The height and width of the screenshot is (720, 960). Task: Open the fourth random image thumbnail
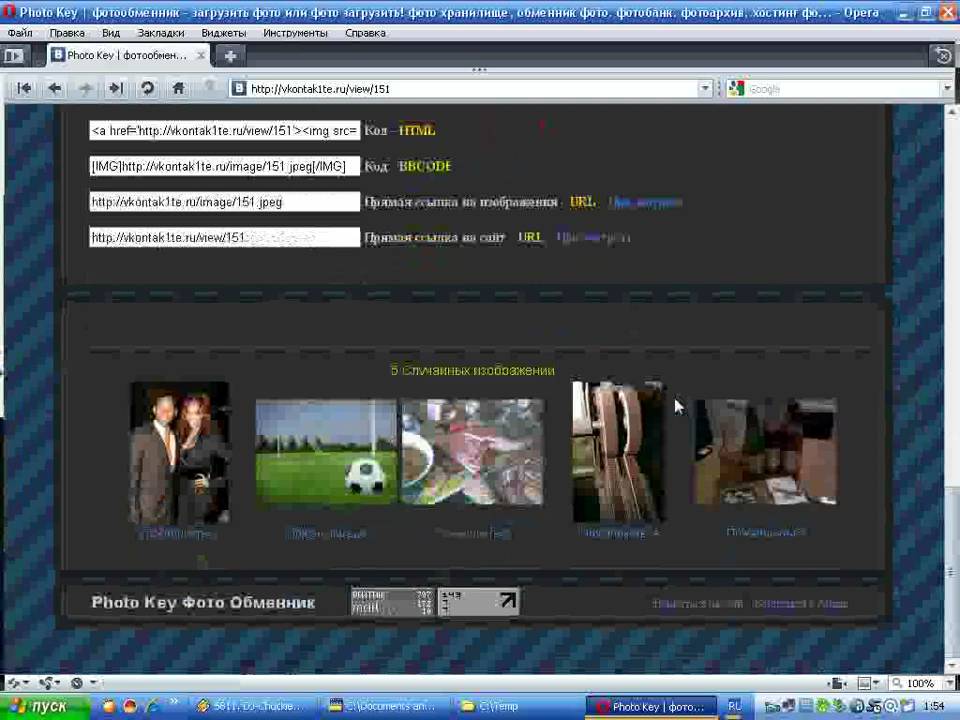(x=618, y=452)
